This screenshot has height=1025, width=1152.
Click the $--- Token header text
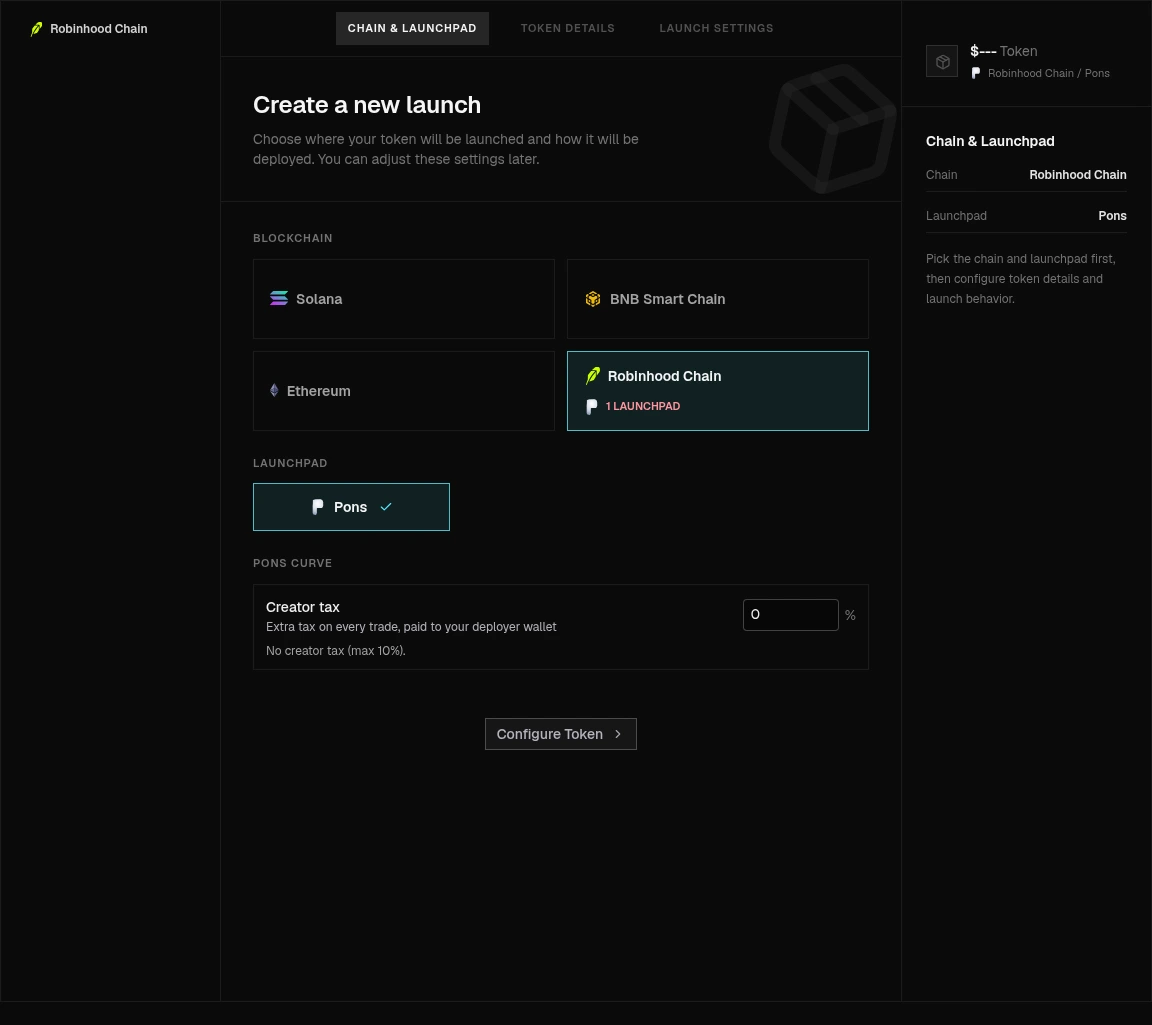(1004, 51)
